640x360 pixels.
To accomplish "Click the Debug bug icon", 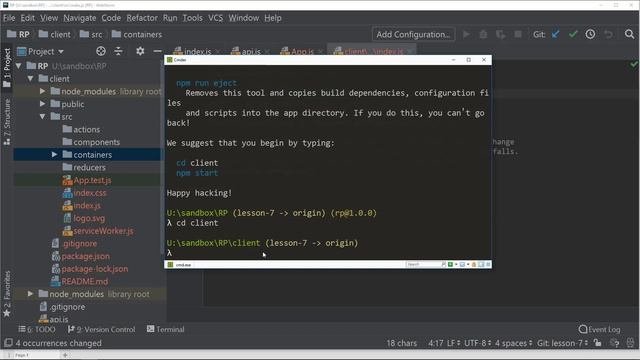I will (x=483, y=34).
